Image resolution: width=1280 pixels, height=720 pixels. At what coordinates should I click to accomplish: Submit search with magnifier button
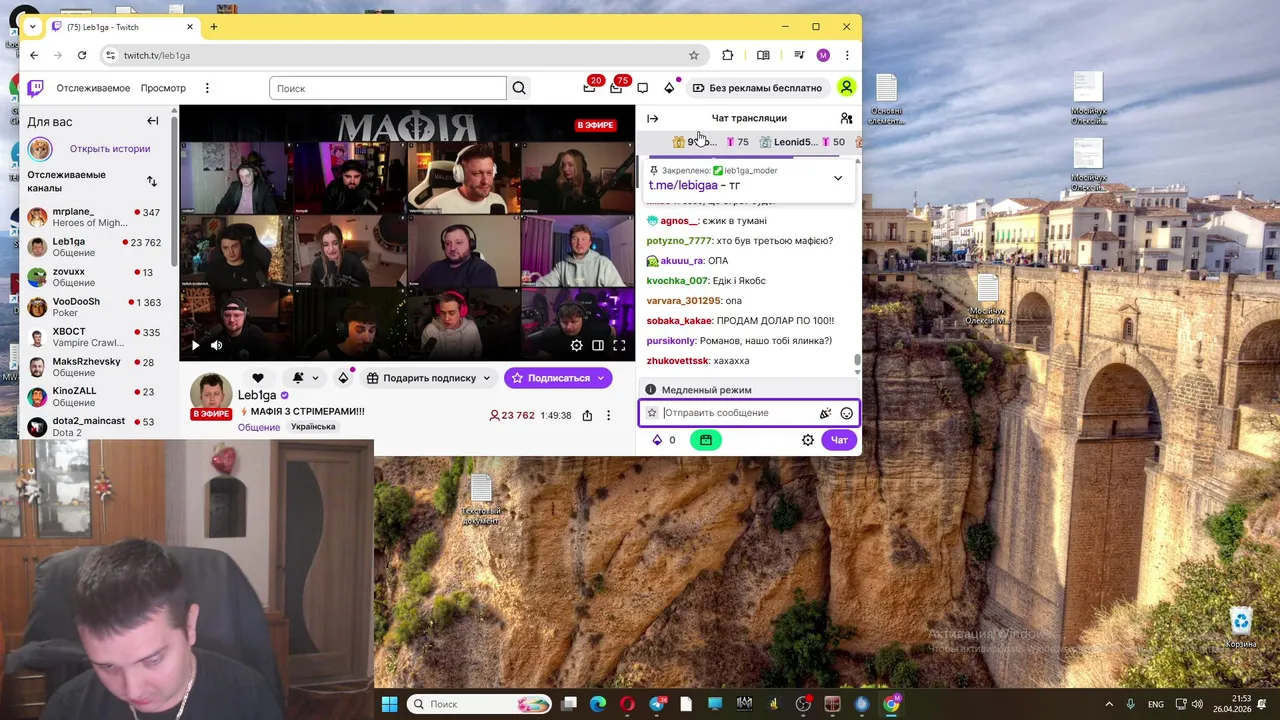click(519, 88)
